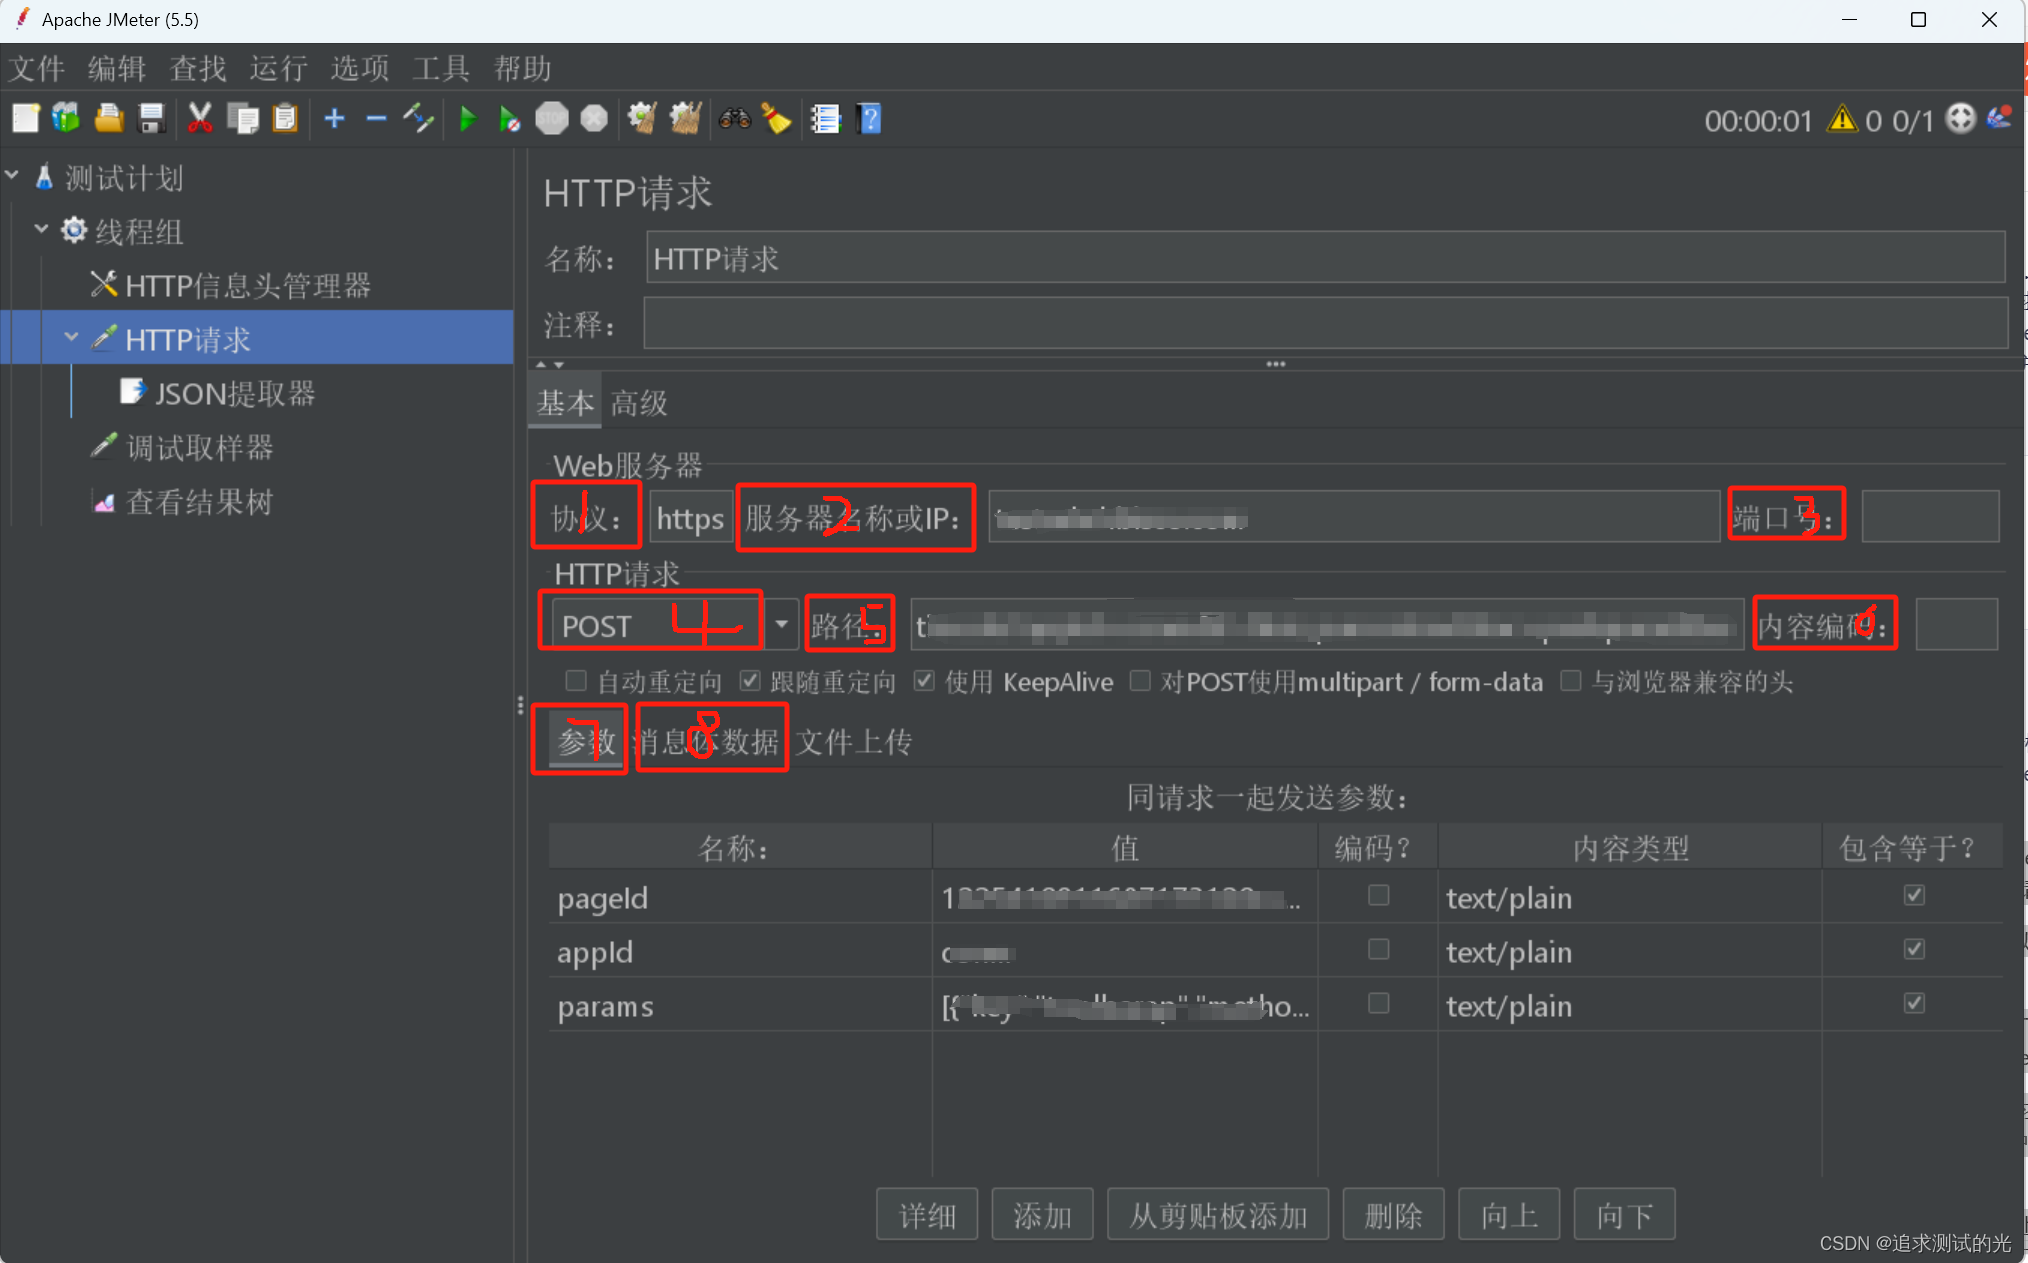Screen dimensions: 2028x1263
Task: Enable the 与浏览器兼容的头 checkbox
Action: 1571,681
